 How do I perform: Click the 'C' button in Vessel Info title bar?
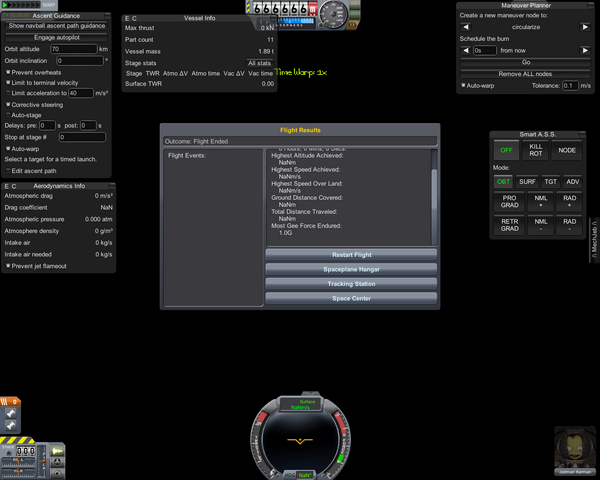click(x=134, y=18)
